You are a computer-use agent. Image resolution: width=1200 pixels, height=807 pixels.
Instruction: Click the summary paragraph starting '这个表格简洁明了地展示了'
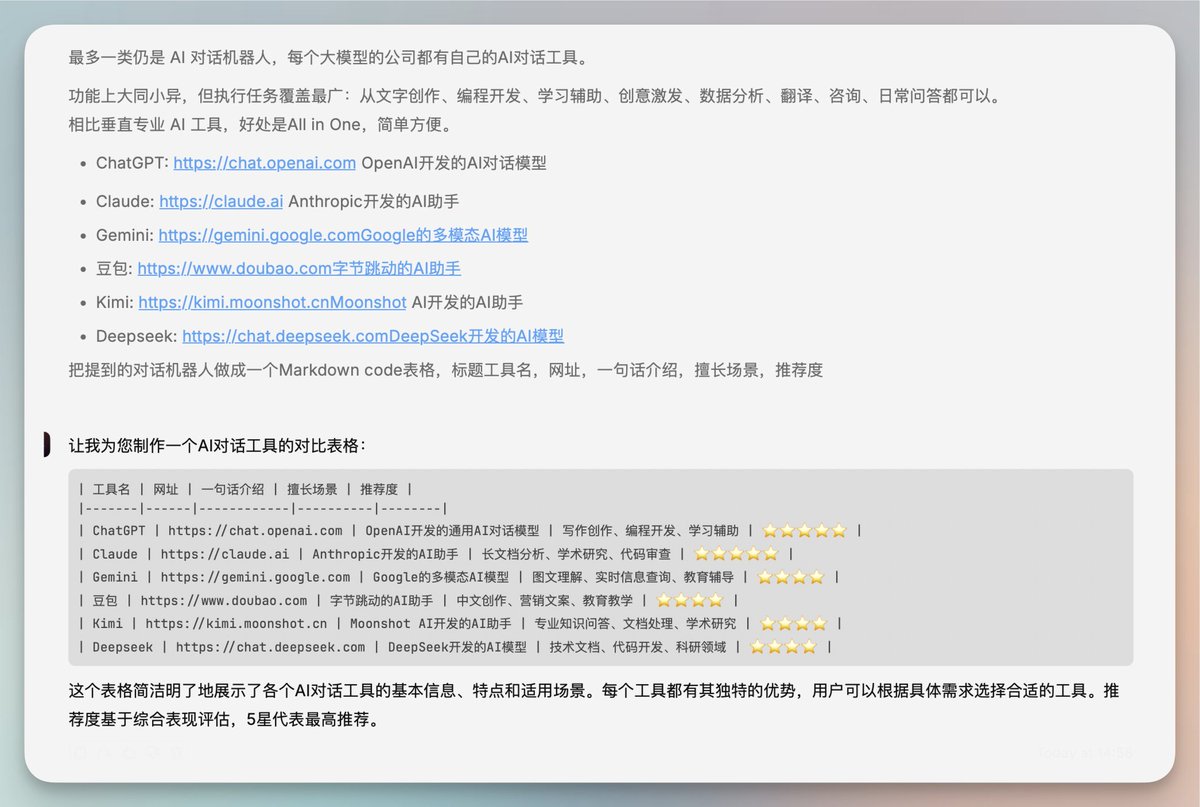[x=594, y=689]
